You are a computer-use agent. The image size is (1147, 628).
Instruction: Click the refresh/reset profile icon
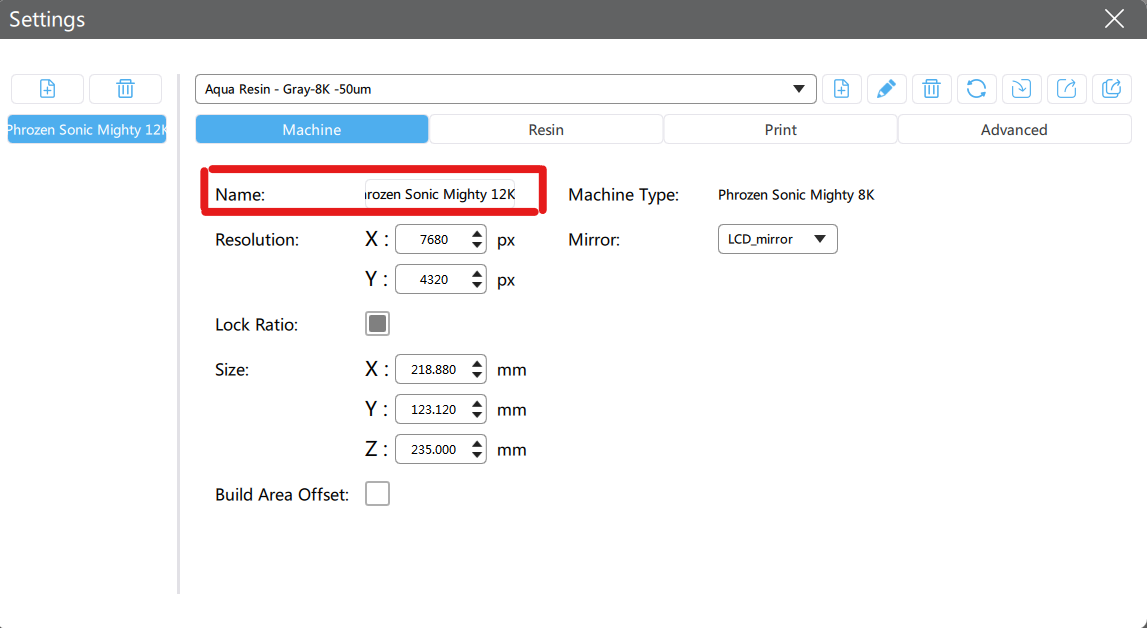[x=976, y=89]
